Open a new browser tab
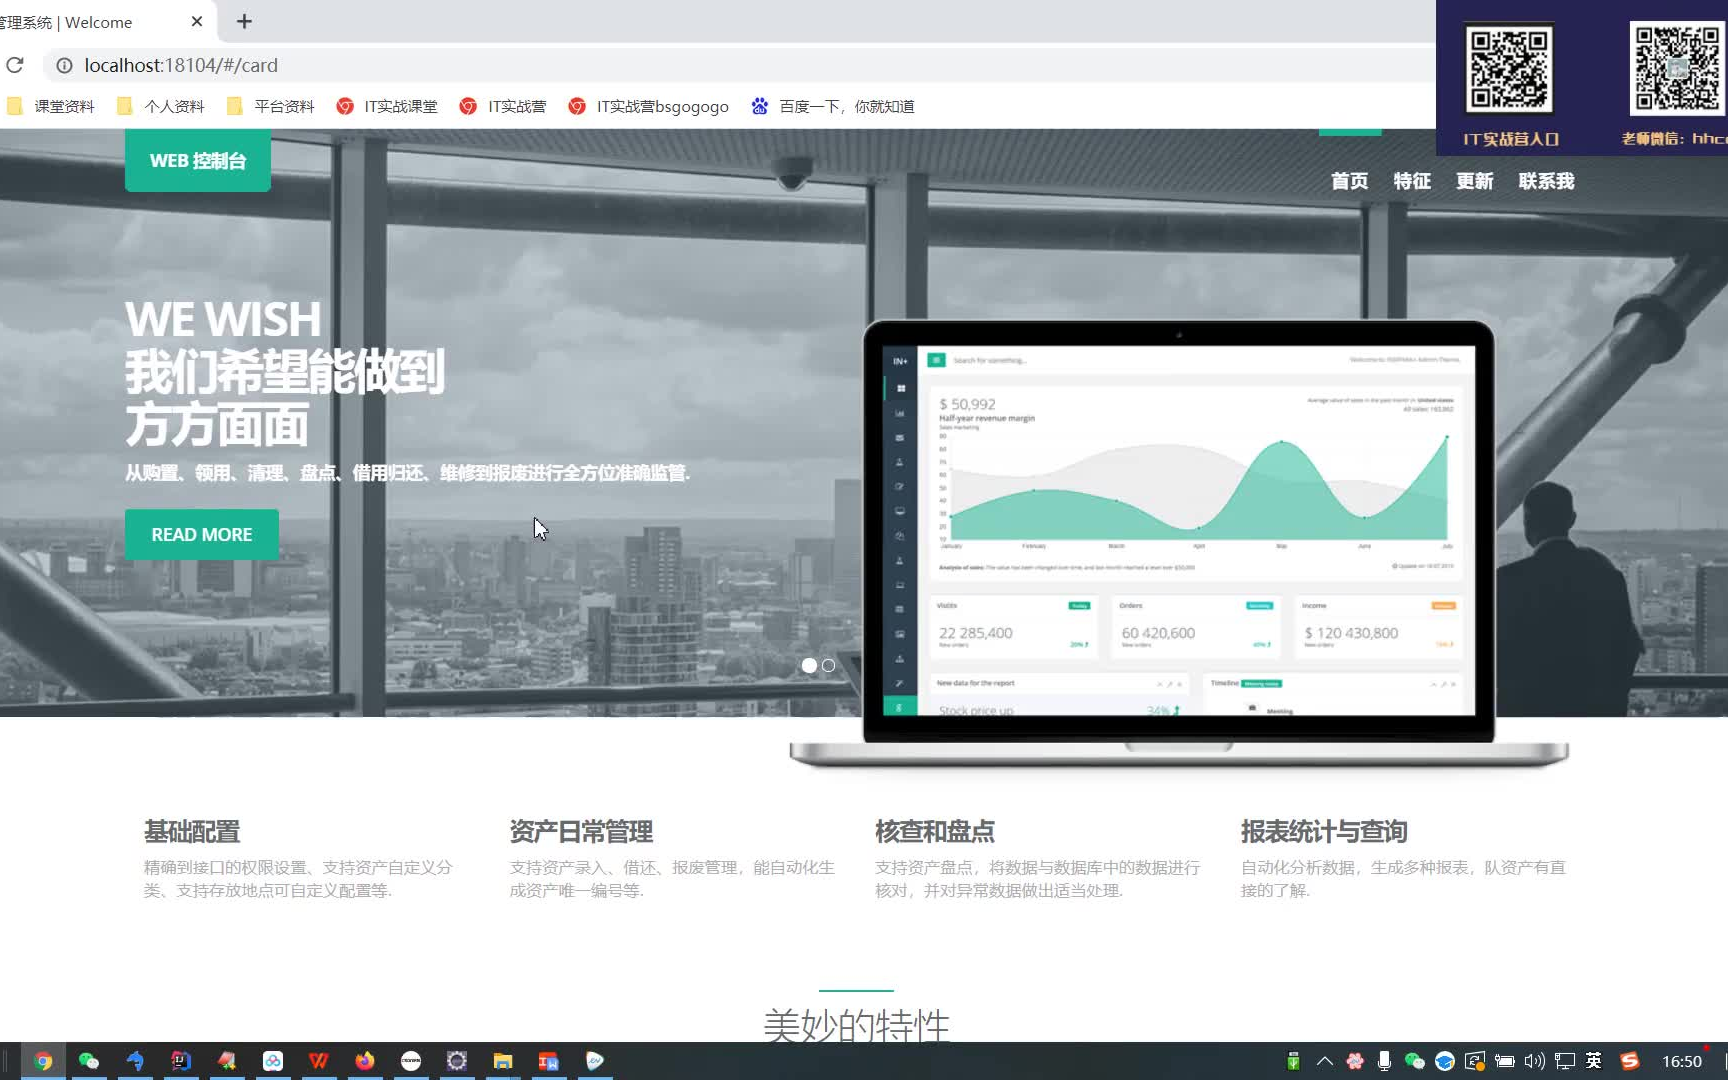 pyautogui.click(x=244, y=21)
